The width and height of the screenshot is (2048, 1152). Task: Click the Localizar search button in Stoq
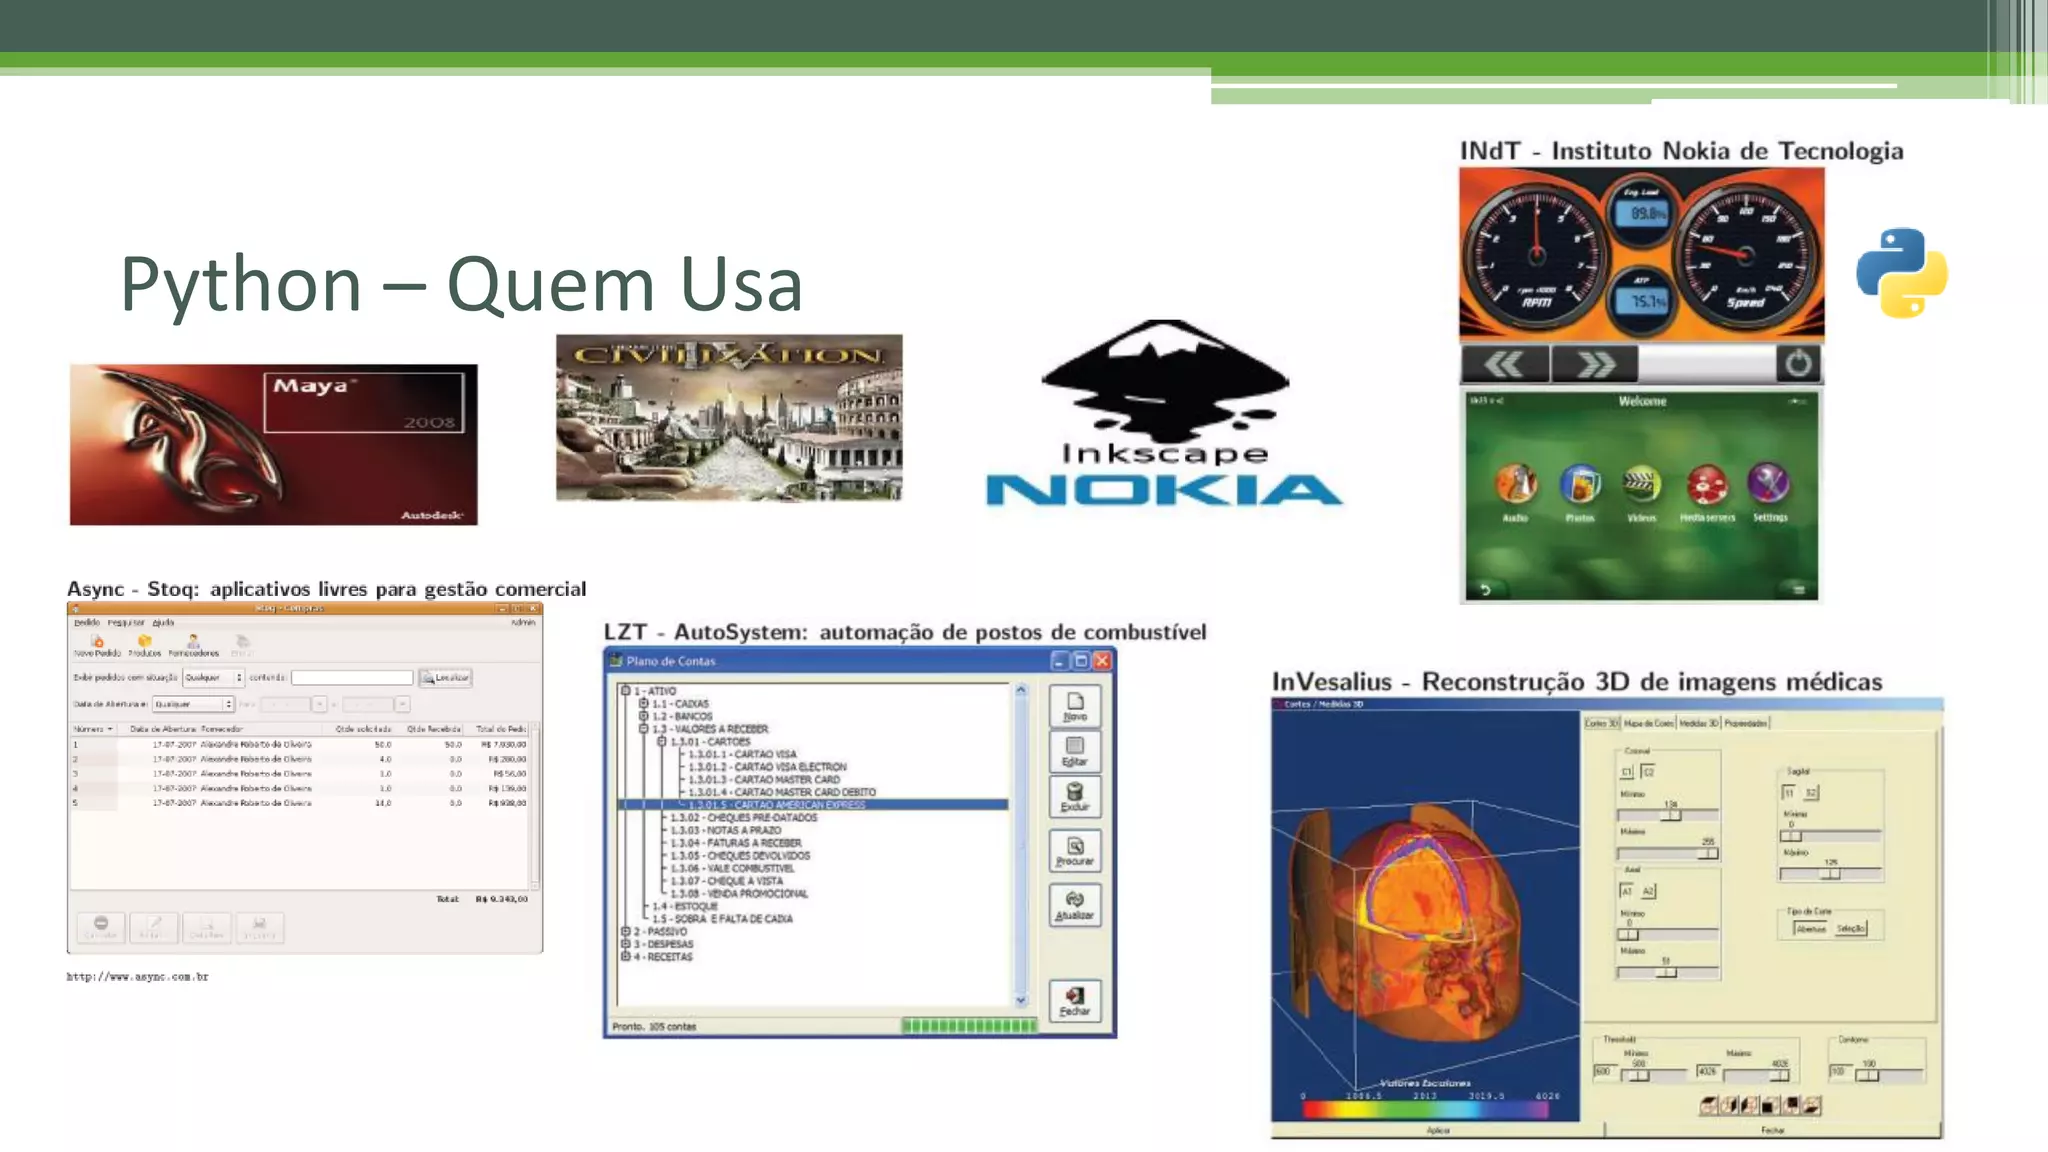click(x=445, y=677)
